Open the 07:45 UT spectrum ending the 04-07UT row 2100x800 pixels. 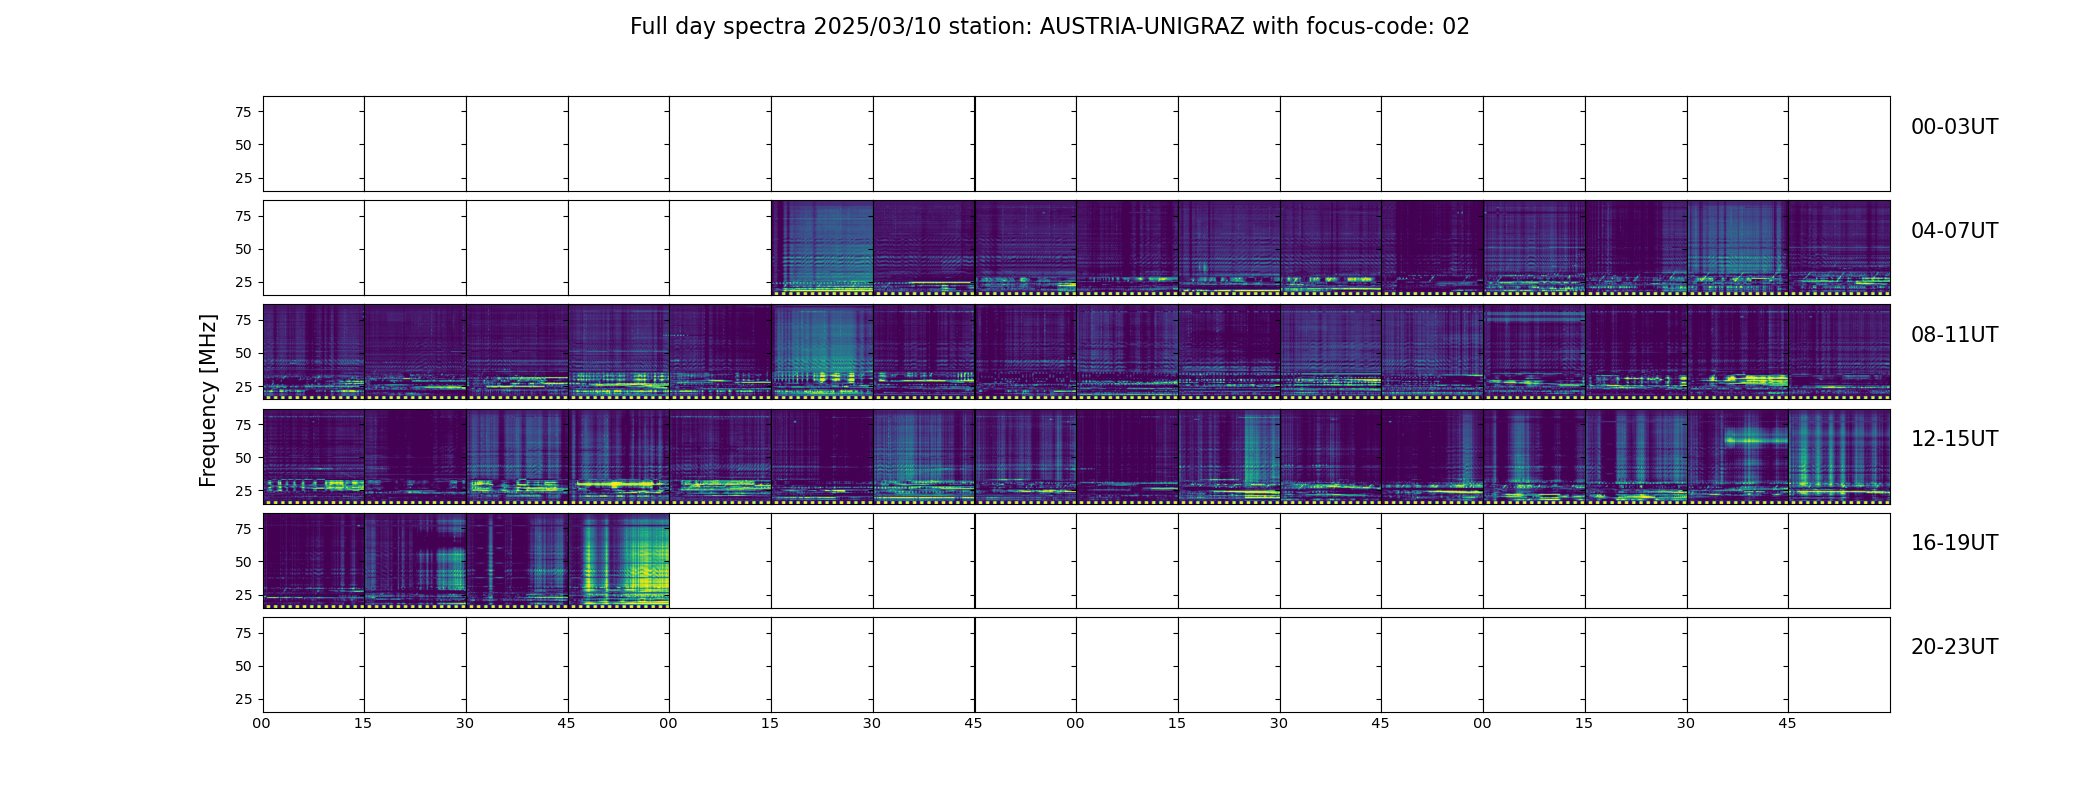click(1839, 248)
